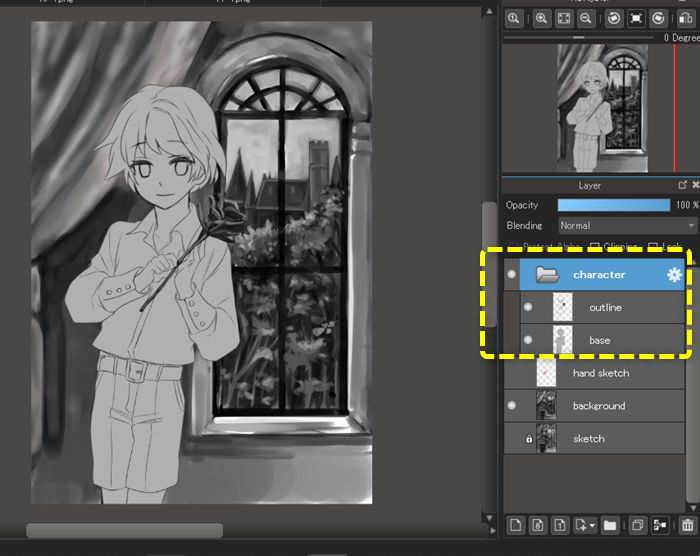The width and height of the screenshot is (700, 556).
Task: Add a new 1-bit layer
Action: 560,525
